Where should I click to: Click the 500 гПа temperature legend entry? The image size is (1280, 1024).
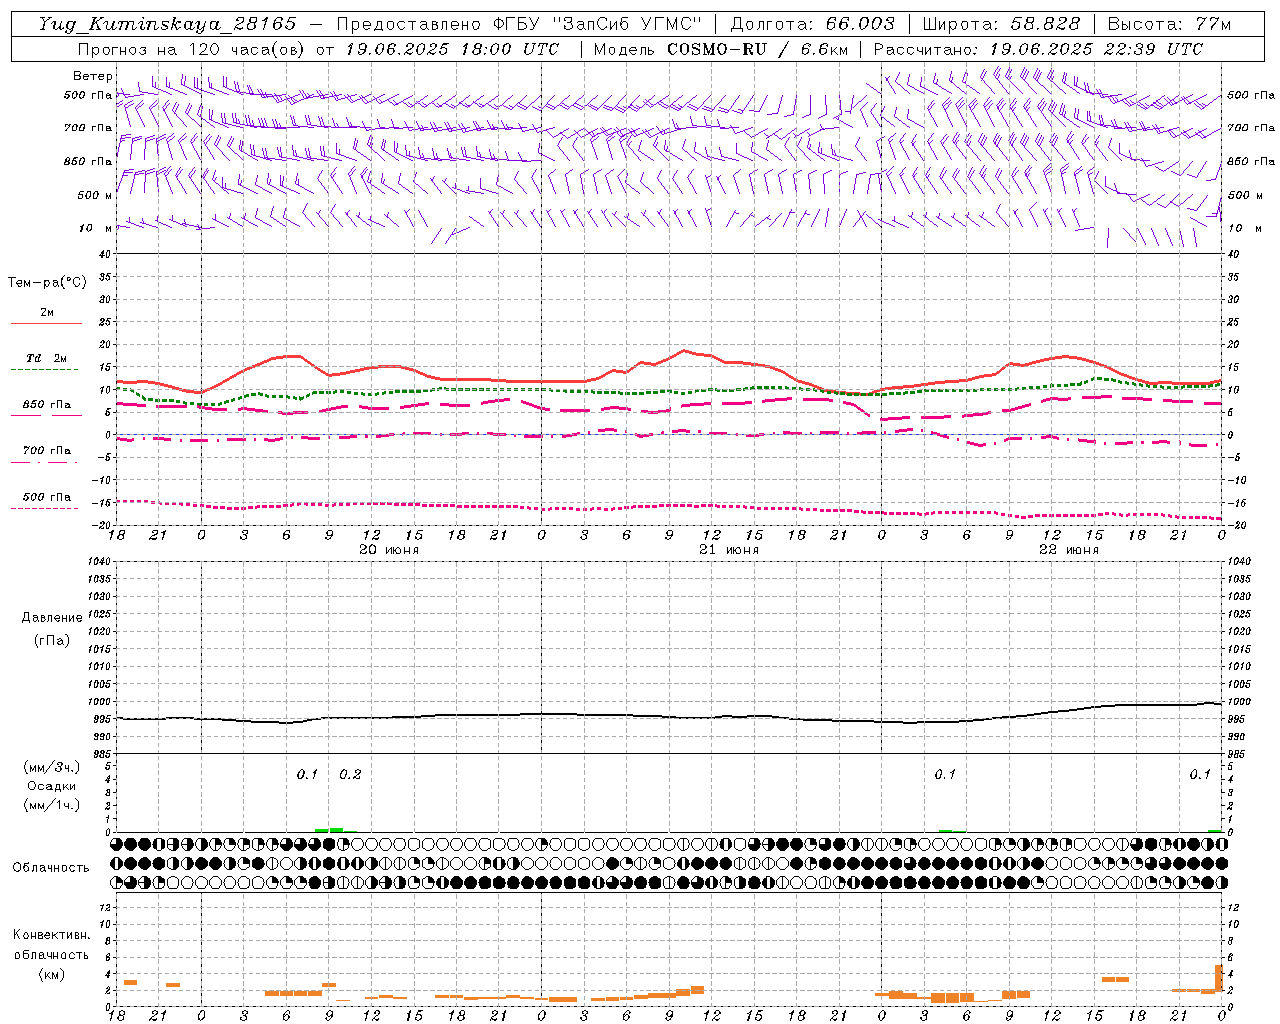pyautogui.click(x=46, y=497)
